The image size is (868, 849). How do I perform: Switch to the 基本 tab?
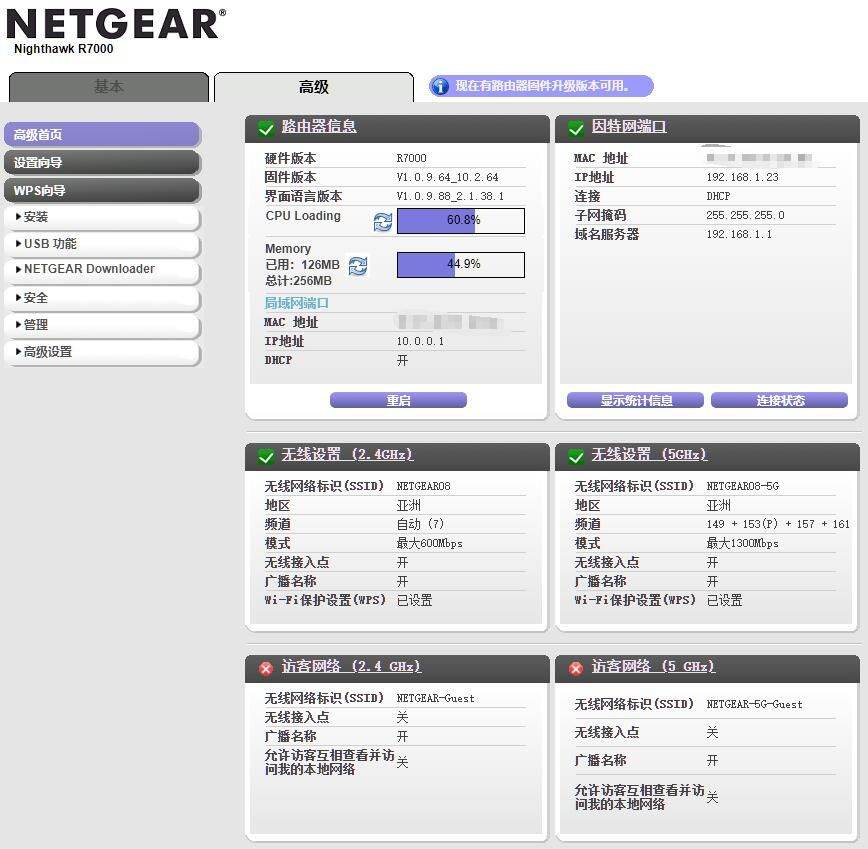[x=109, y=87]
